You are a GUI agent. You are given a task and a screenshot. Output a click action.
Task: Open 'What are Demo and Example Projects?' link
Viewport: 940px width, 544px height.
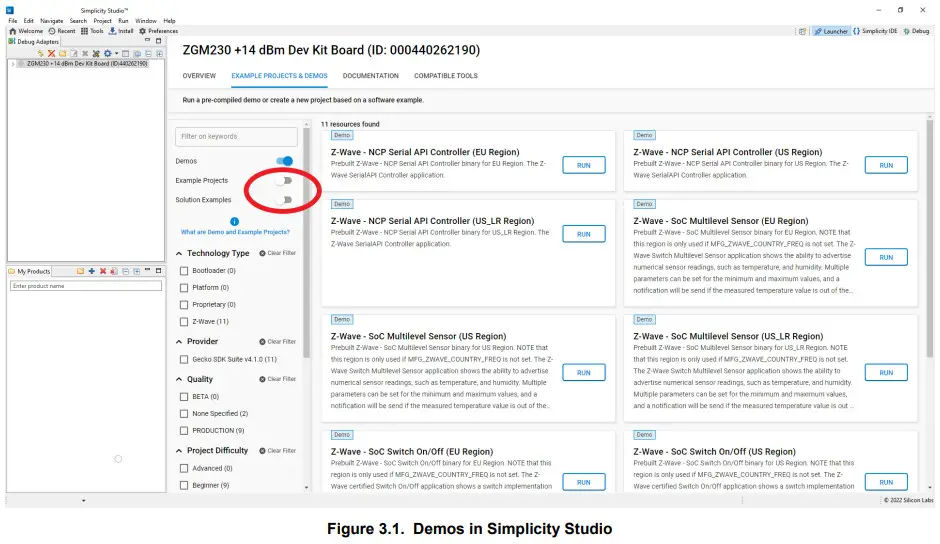235,232
